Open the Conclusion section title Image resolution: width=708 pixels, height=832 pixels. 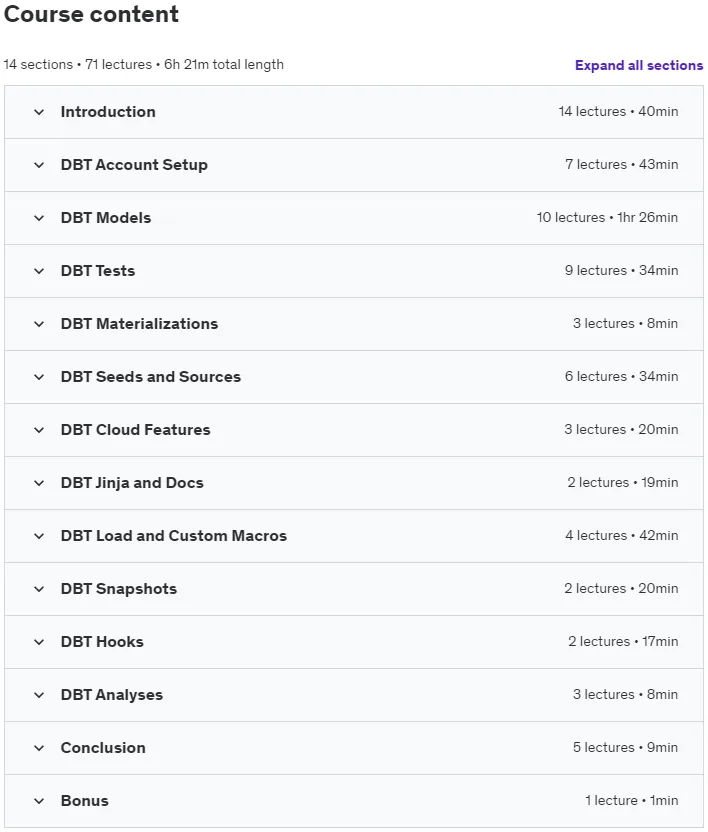click(103, 748)
